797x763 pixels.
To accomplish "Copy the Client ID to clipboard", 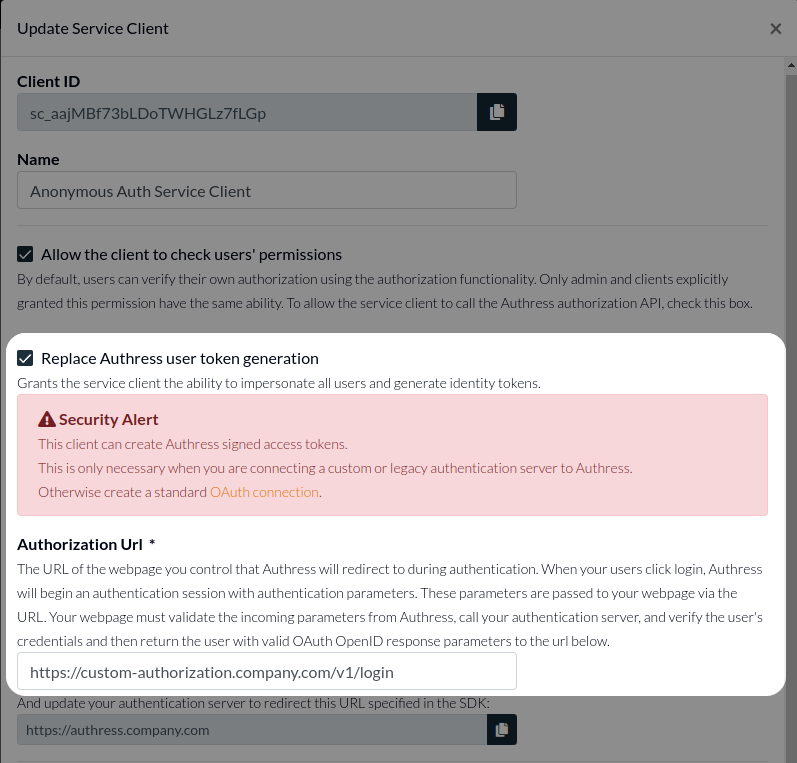I will coord(497,112).
